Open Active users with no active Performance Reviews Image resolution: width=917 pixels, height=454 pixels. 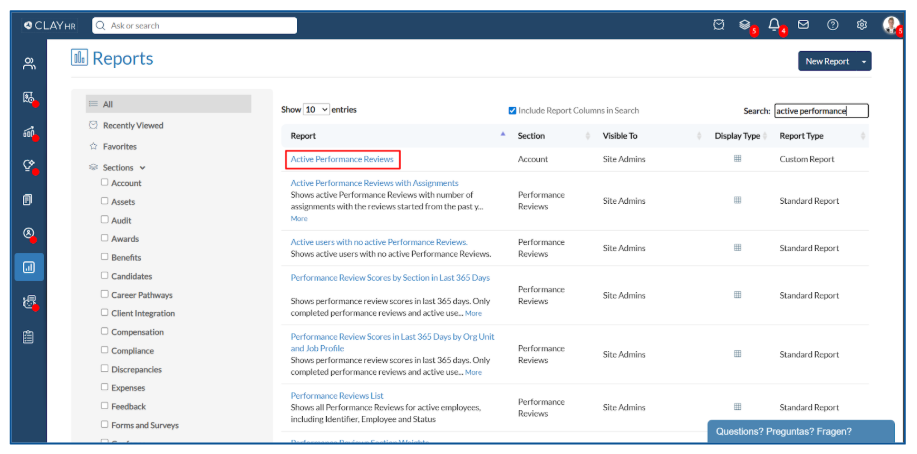coord(379,242)
